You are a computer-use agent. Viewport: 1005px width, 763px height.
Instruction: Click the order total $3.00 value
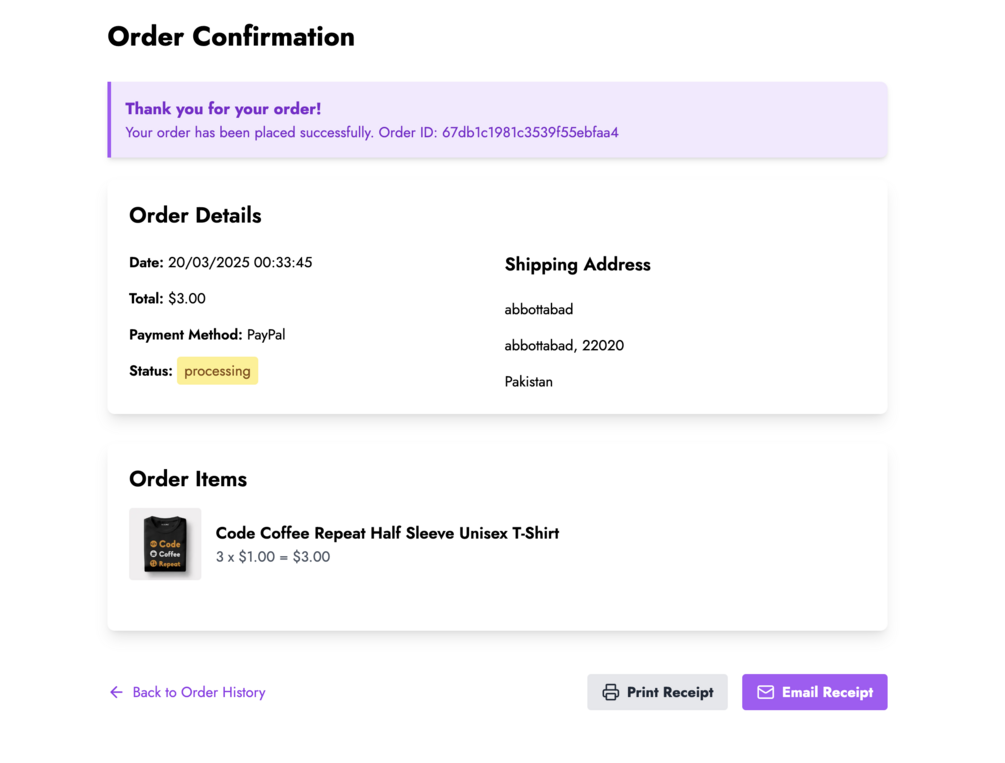(187, 299)
